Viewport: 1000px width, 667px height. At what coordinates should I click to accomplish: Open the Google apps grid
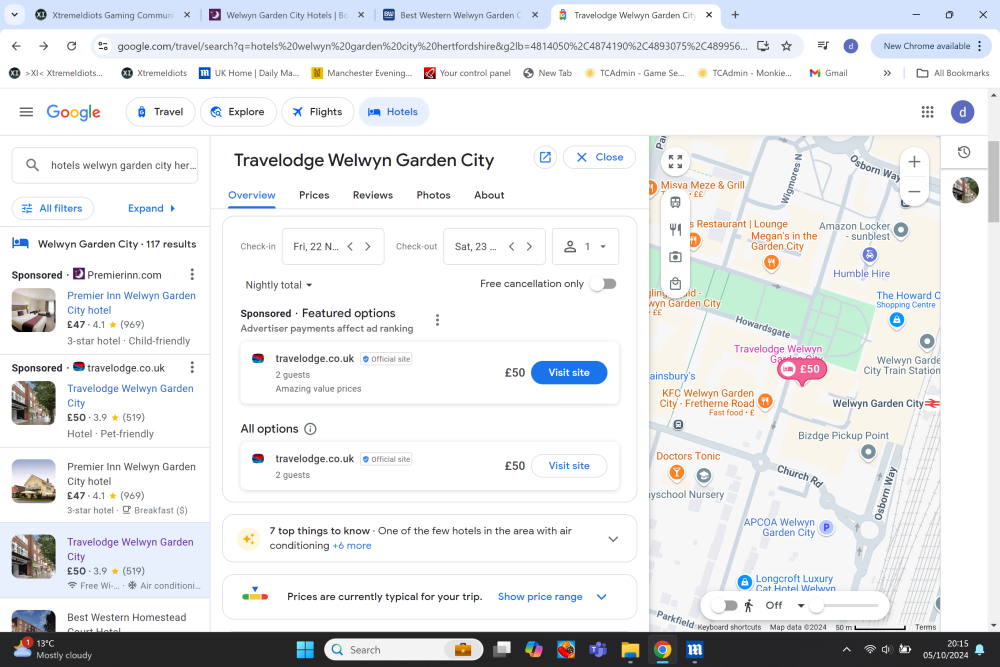point(928,111)
